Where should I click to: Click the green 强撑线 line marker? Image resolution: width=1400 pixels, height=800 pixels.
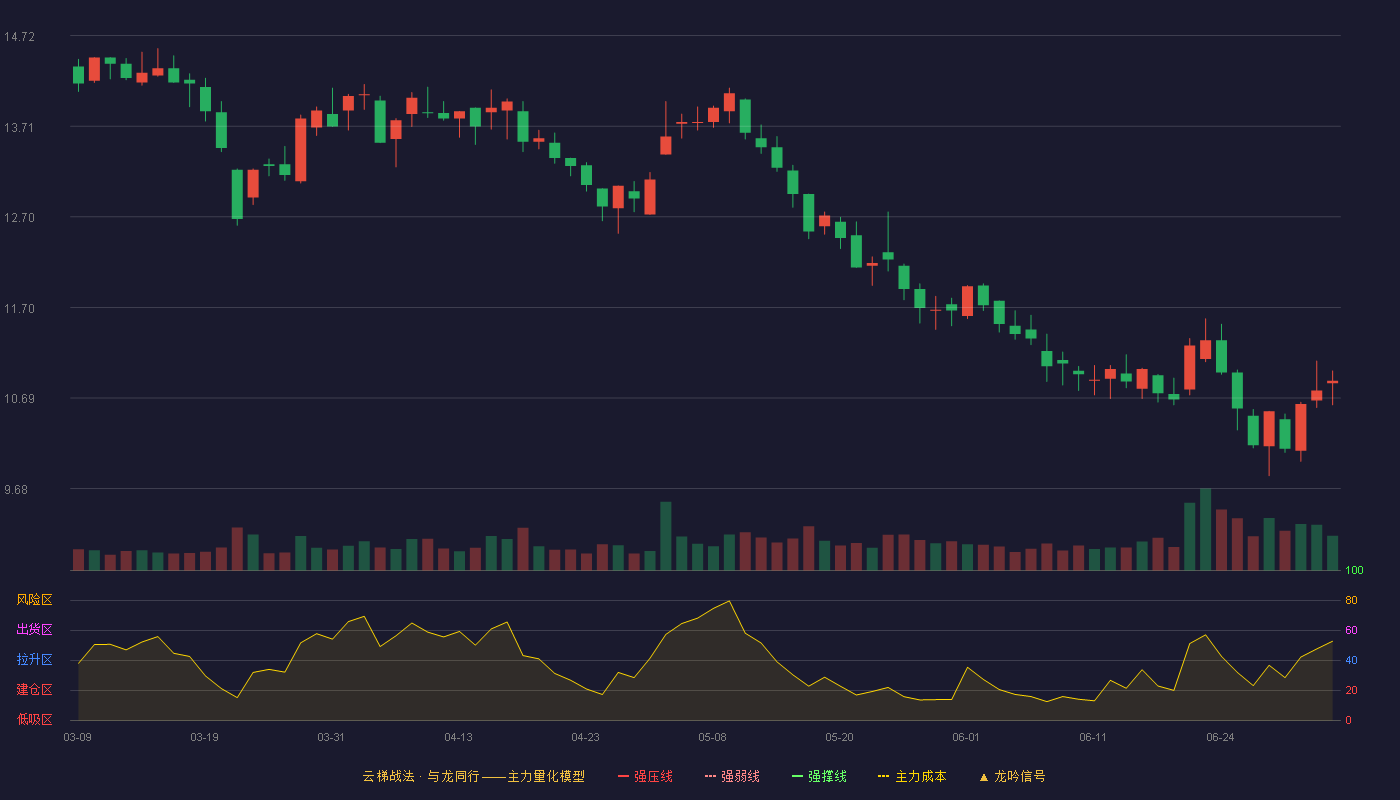point(798,777)
